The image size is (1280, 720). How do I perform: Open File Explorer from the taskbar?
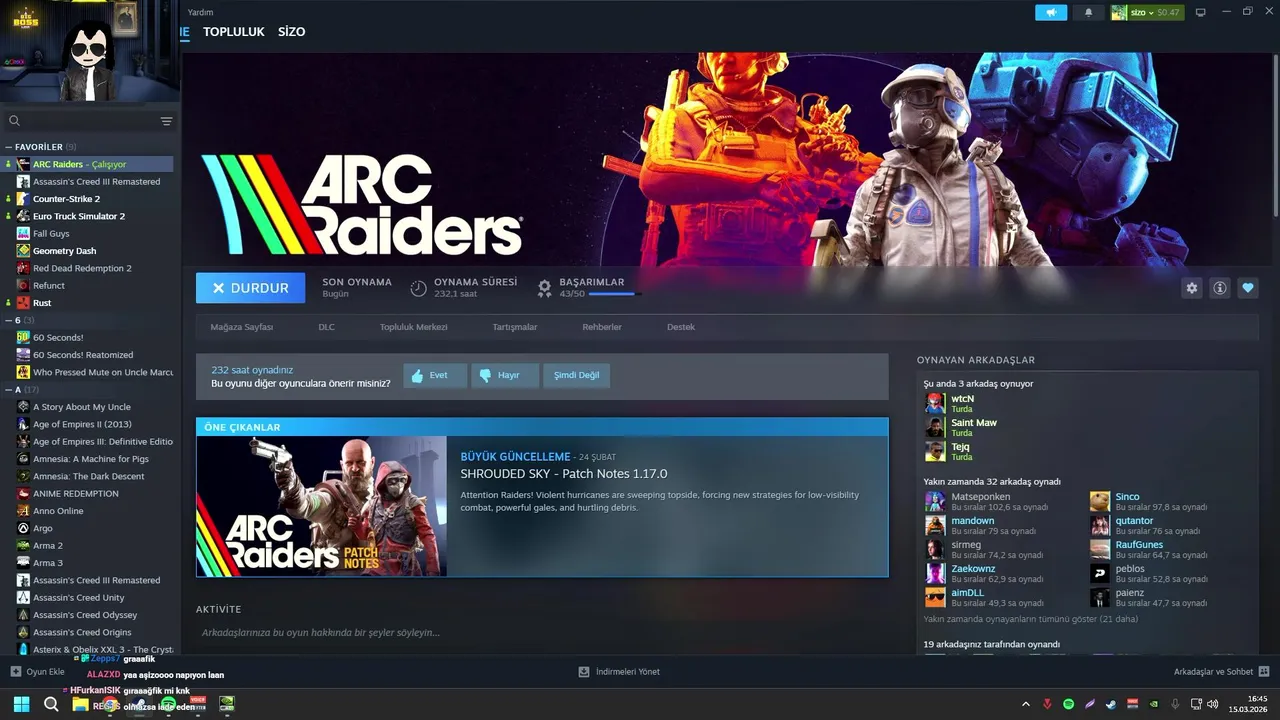click(x=80, y=704)
